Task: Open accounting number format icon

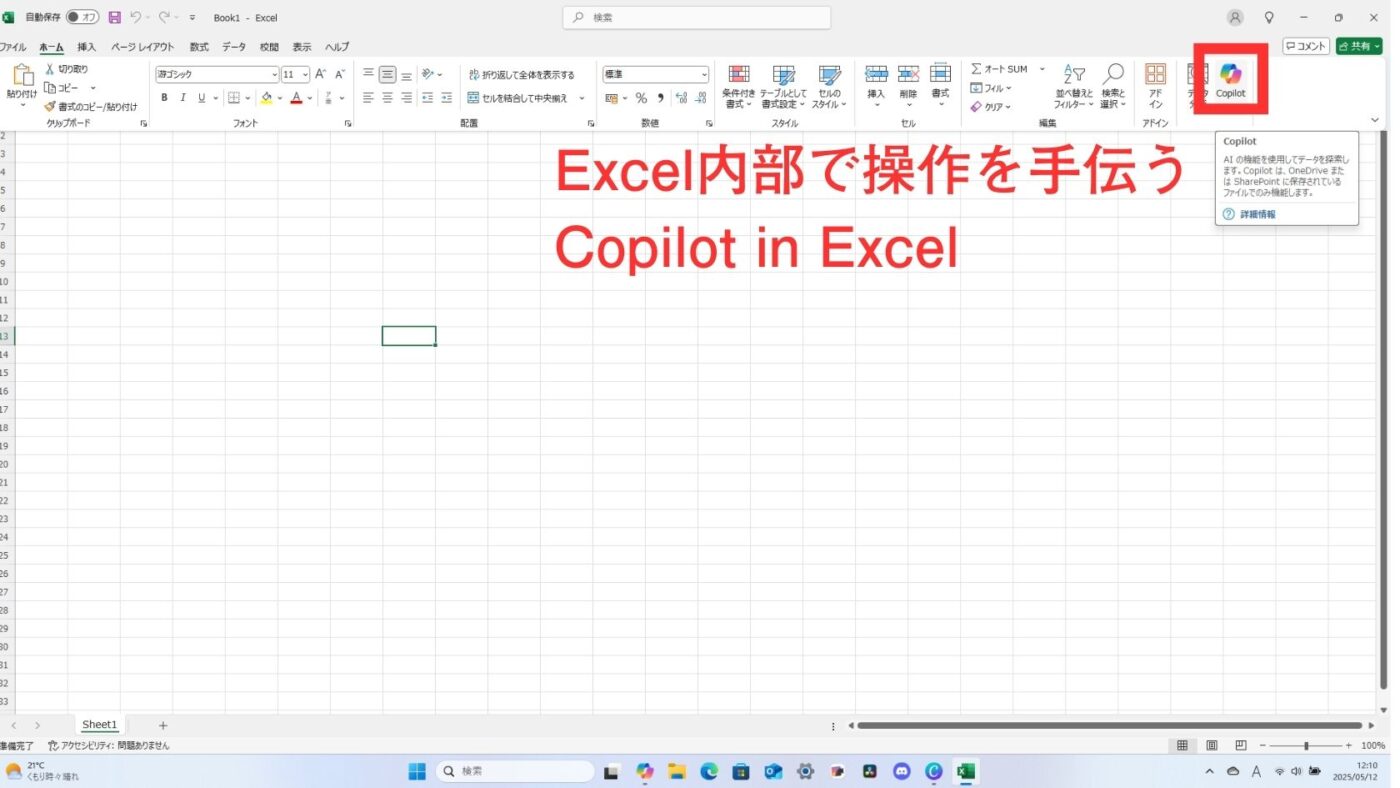Action: coord(612,98)
